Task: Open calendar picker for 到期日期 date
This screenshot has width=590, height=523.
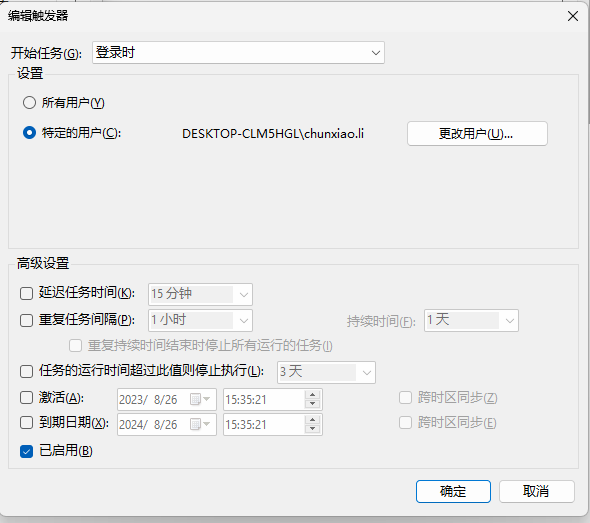Action: pos(200,424)
